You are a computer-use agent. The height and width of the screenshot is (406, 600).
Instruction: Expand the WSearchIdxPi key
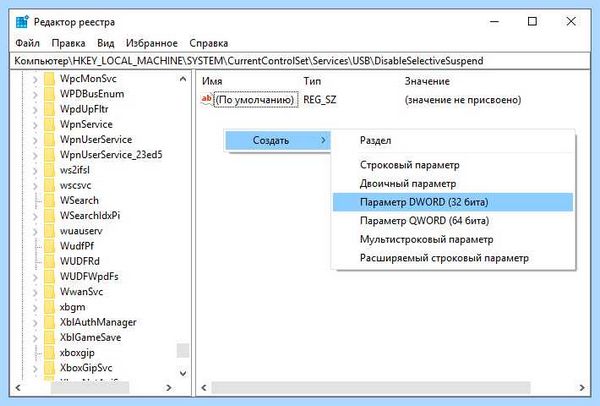pos(35,217)
